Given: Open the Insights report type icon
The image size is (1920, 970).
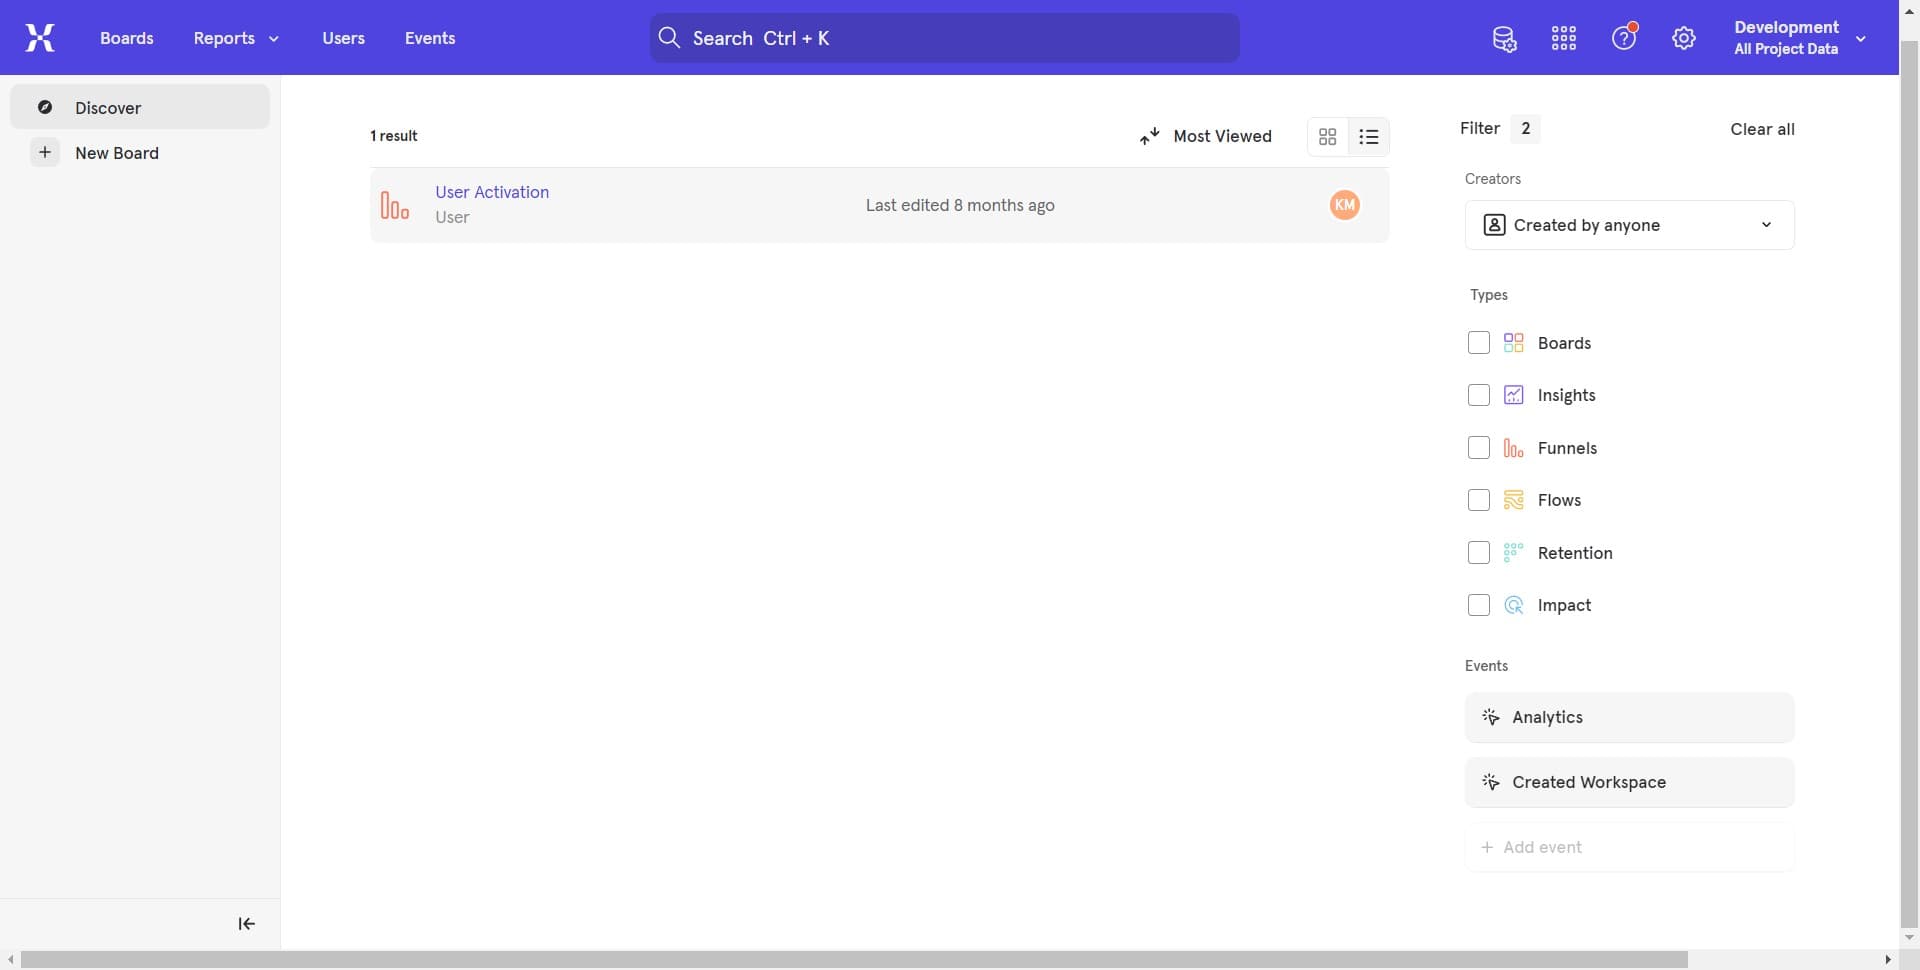Looking at the screenshot, I should click(1514, 394).
